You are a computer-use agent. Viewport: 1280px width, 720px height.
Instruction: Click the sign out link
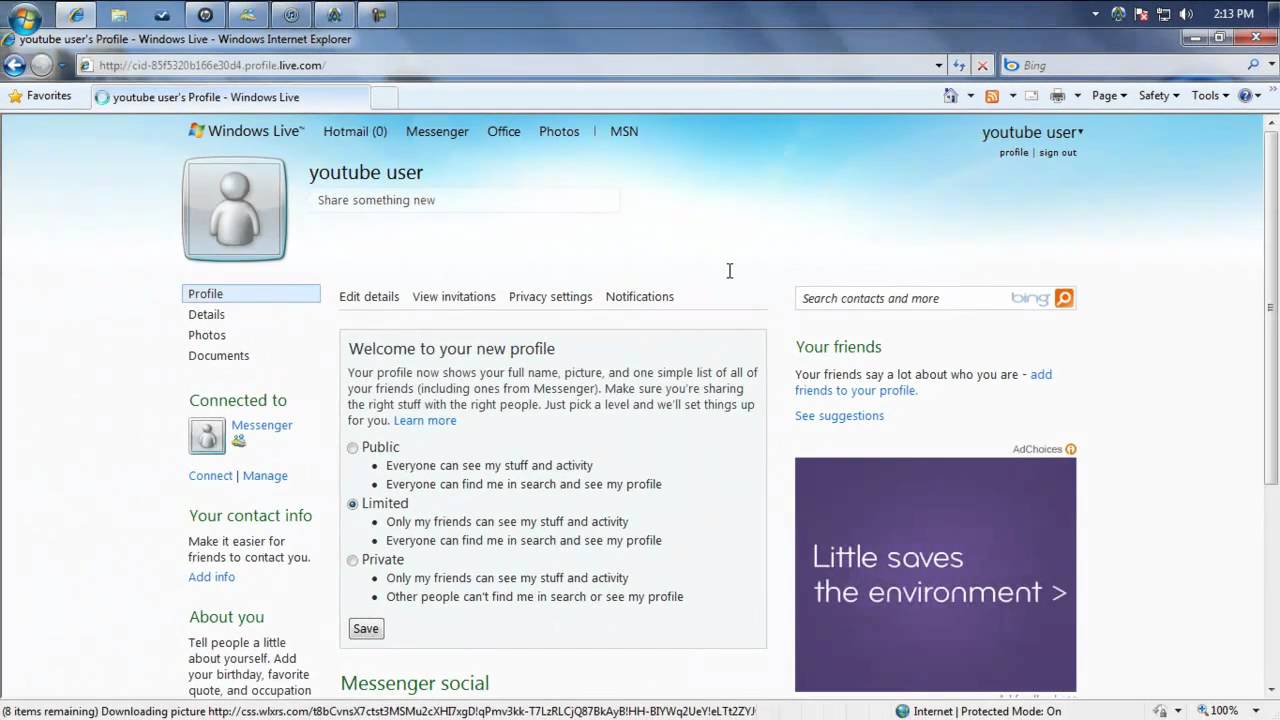(1058, 153)
